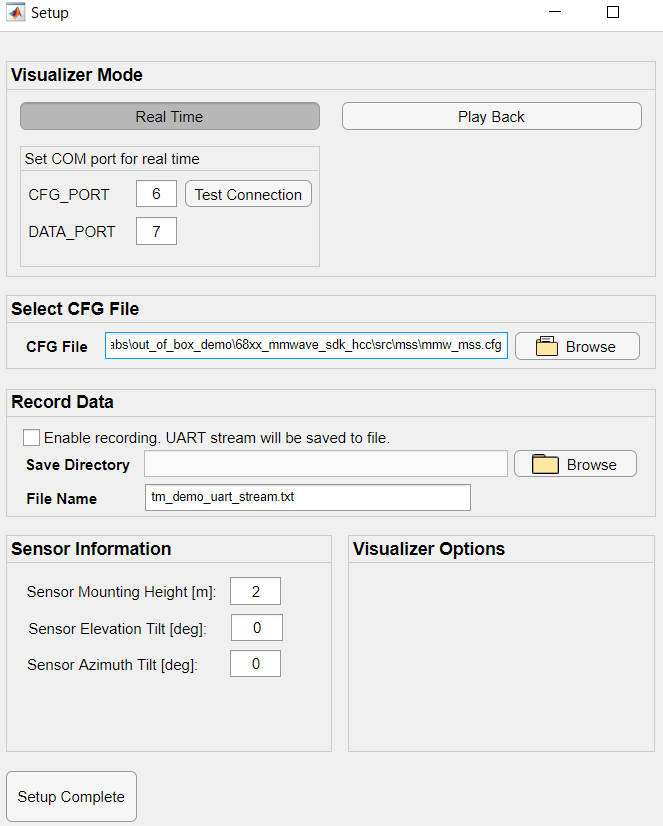The width and height of the screenshot is (663, 826).
Task: Click the DATA_PORT number field
Action: click(x=156, y=231)
